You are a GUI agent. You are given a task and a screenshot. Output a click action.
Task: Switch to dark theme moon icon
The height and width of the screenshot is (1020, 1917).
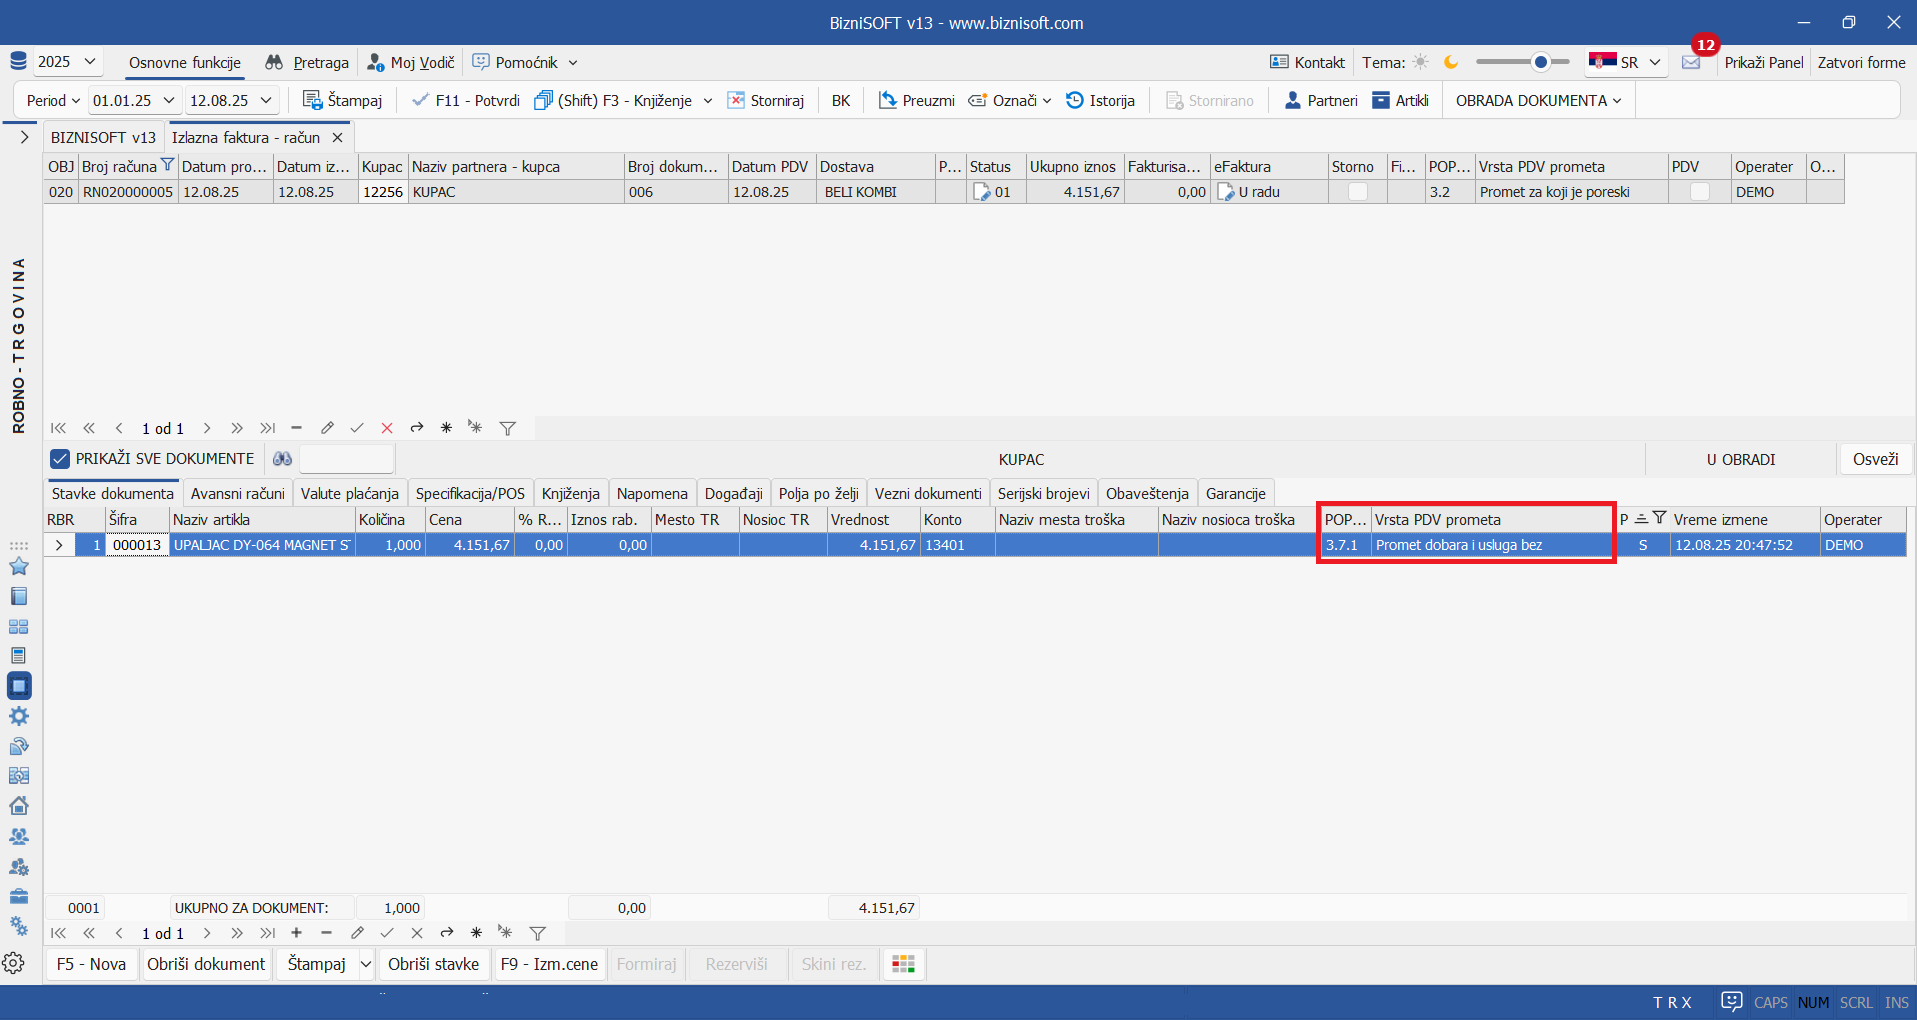[x=1451, y=62]
